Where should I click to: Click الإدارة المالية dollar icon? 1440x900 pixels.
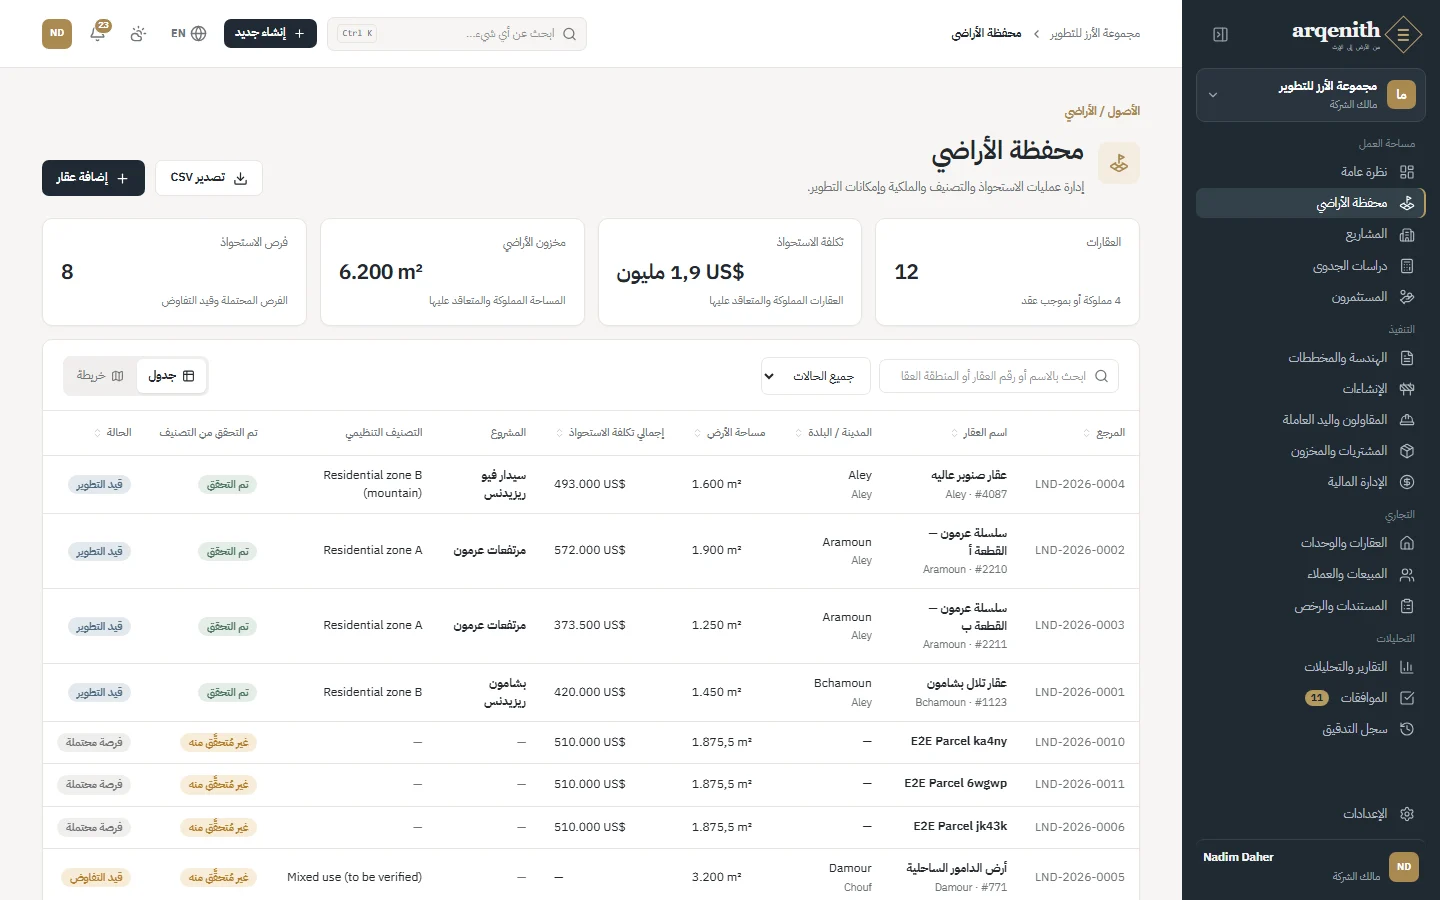tap(1407, 482)
